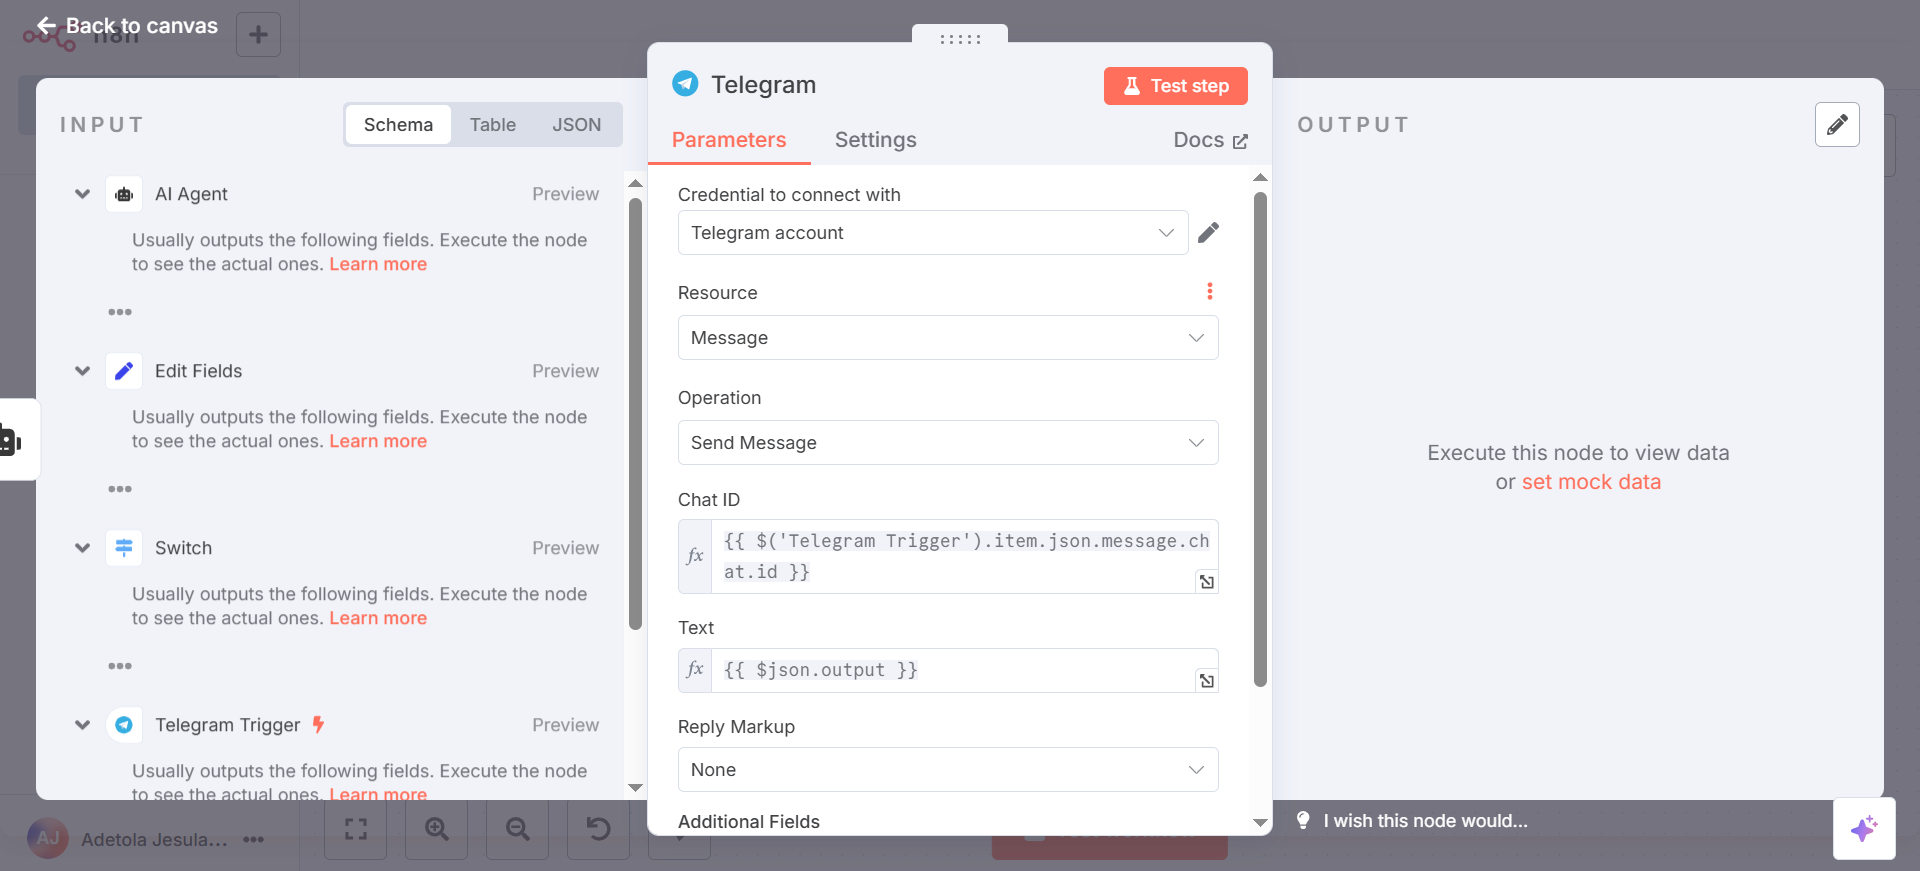Click the Test step flask button
The height and width of the screenshot is (871, 1920).
coord(1175,86)
